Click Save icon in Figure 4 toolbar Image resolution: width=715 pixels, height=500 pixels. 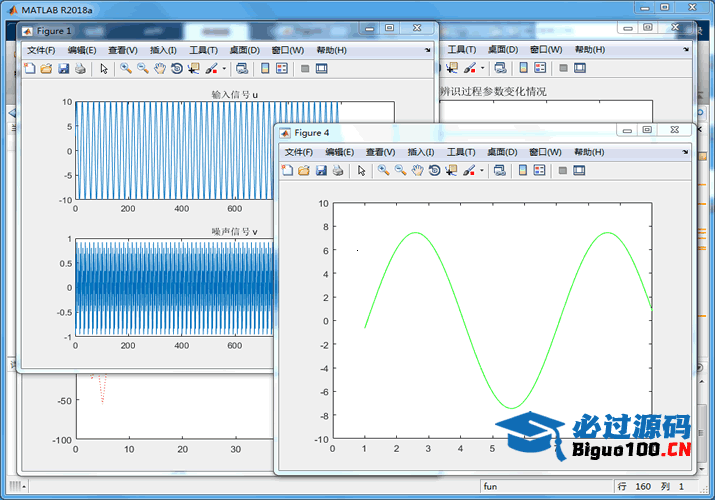click(321, 170)
